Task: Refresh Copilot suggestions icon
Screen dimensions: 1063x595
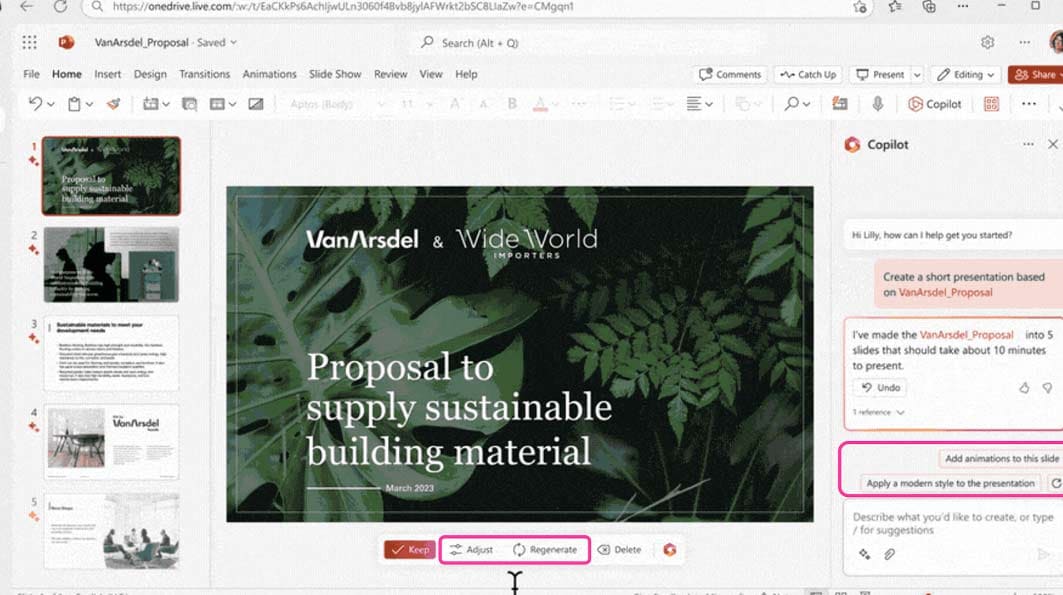Action: point(1056,483)
